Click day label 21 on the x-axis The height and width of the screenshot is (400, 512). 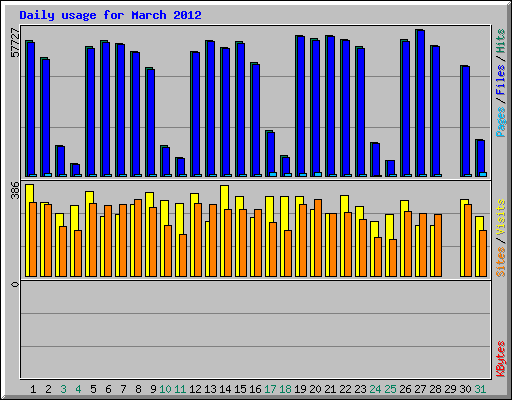(x=330, y=389)
